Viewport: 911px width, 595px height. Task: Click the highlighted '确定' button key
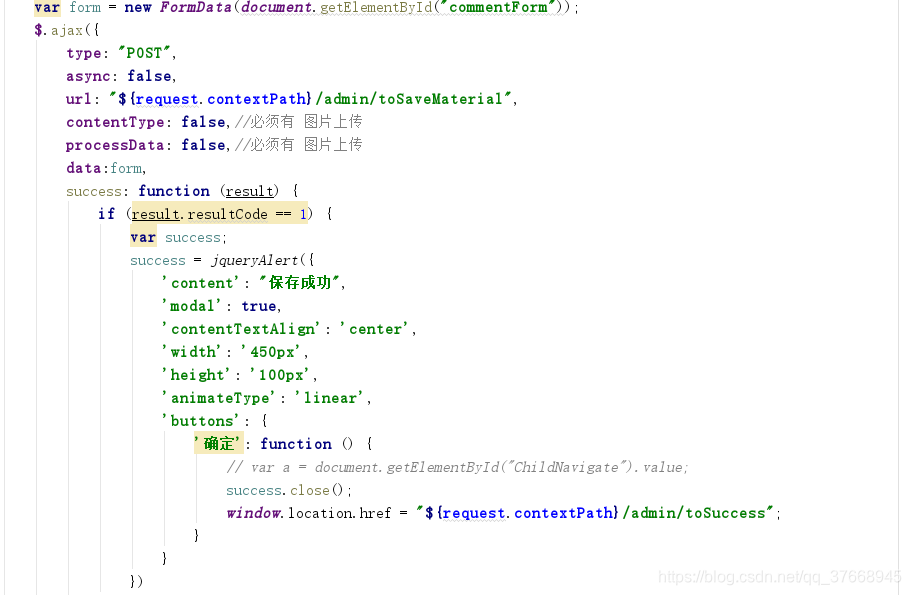coord(218,444)
